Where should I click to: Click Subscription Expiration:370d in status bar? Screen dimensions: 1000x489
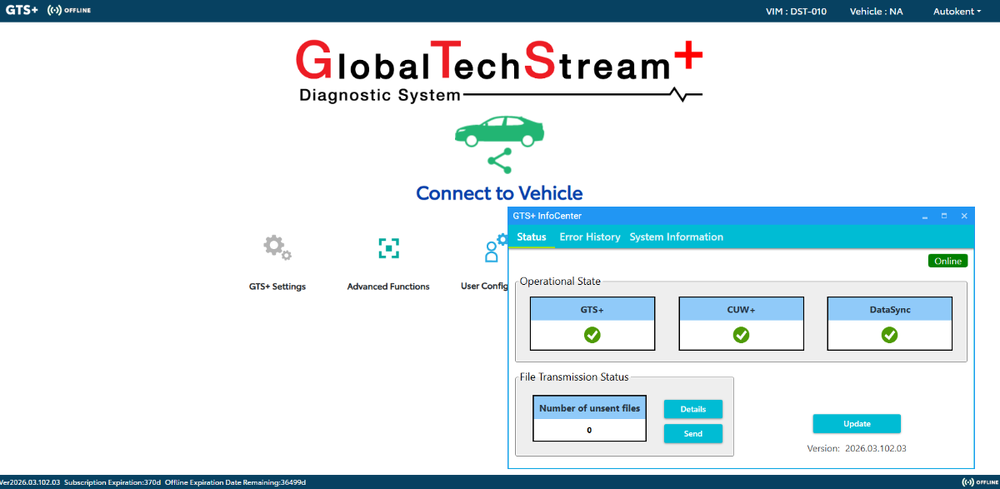pyautogui.click(x=113, y=483)
